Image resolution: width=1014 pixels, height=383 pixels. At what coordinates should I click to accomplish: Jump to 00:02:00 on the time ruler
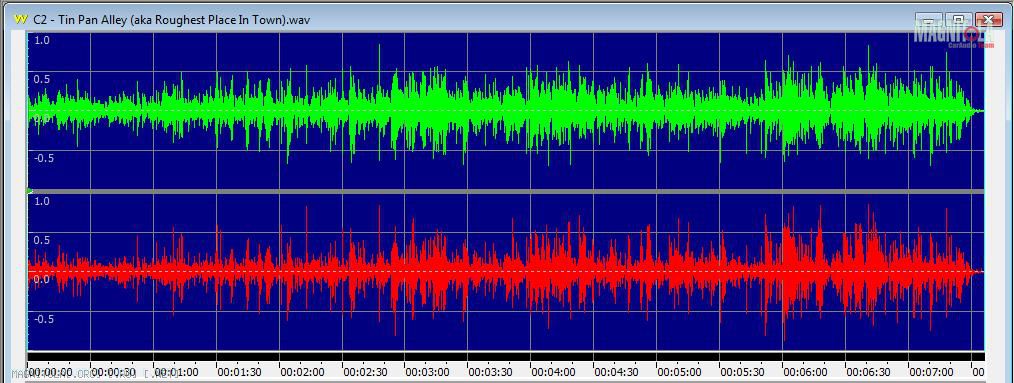point(302,373)
